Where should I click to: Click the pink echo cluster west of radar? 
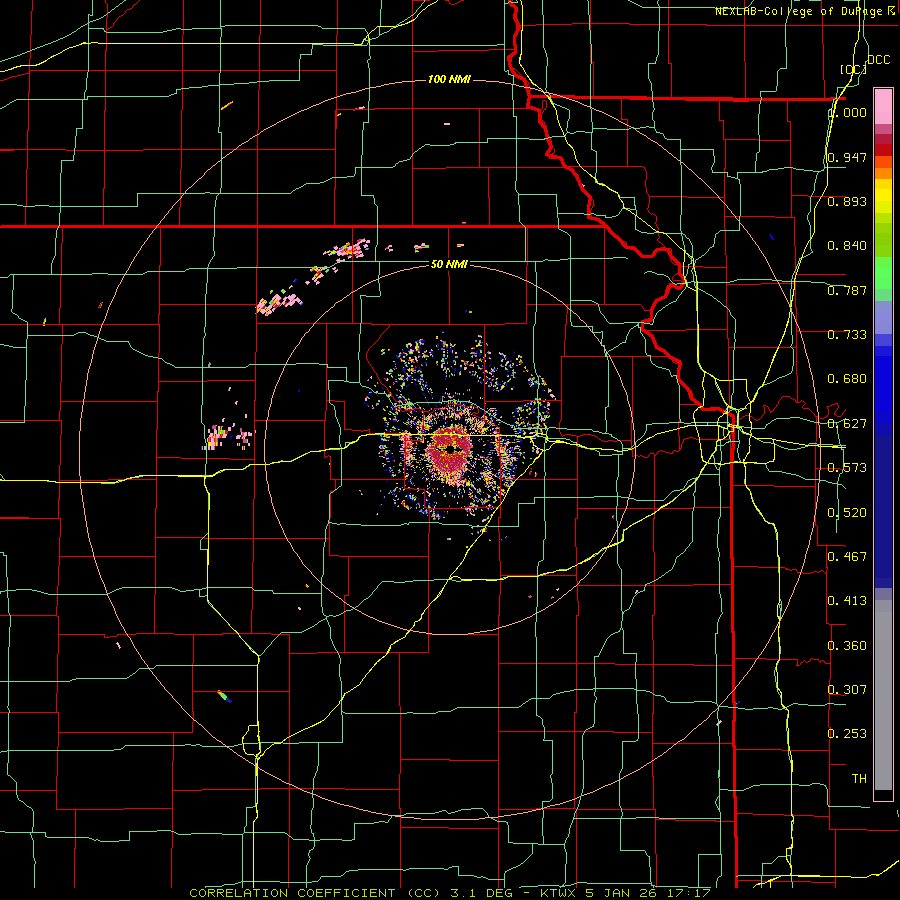point(228,437)
